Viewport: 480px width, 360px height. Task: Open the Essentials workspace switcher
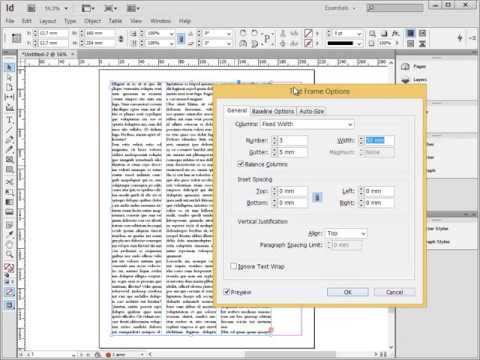[340, 8]
